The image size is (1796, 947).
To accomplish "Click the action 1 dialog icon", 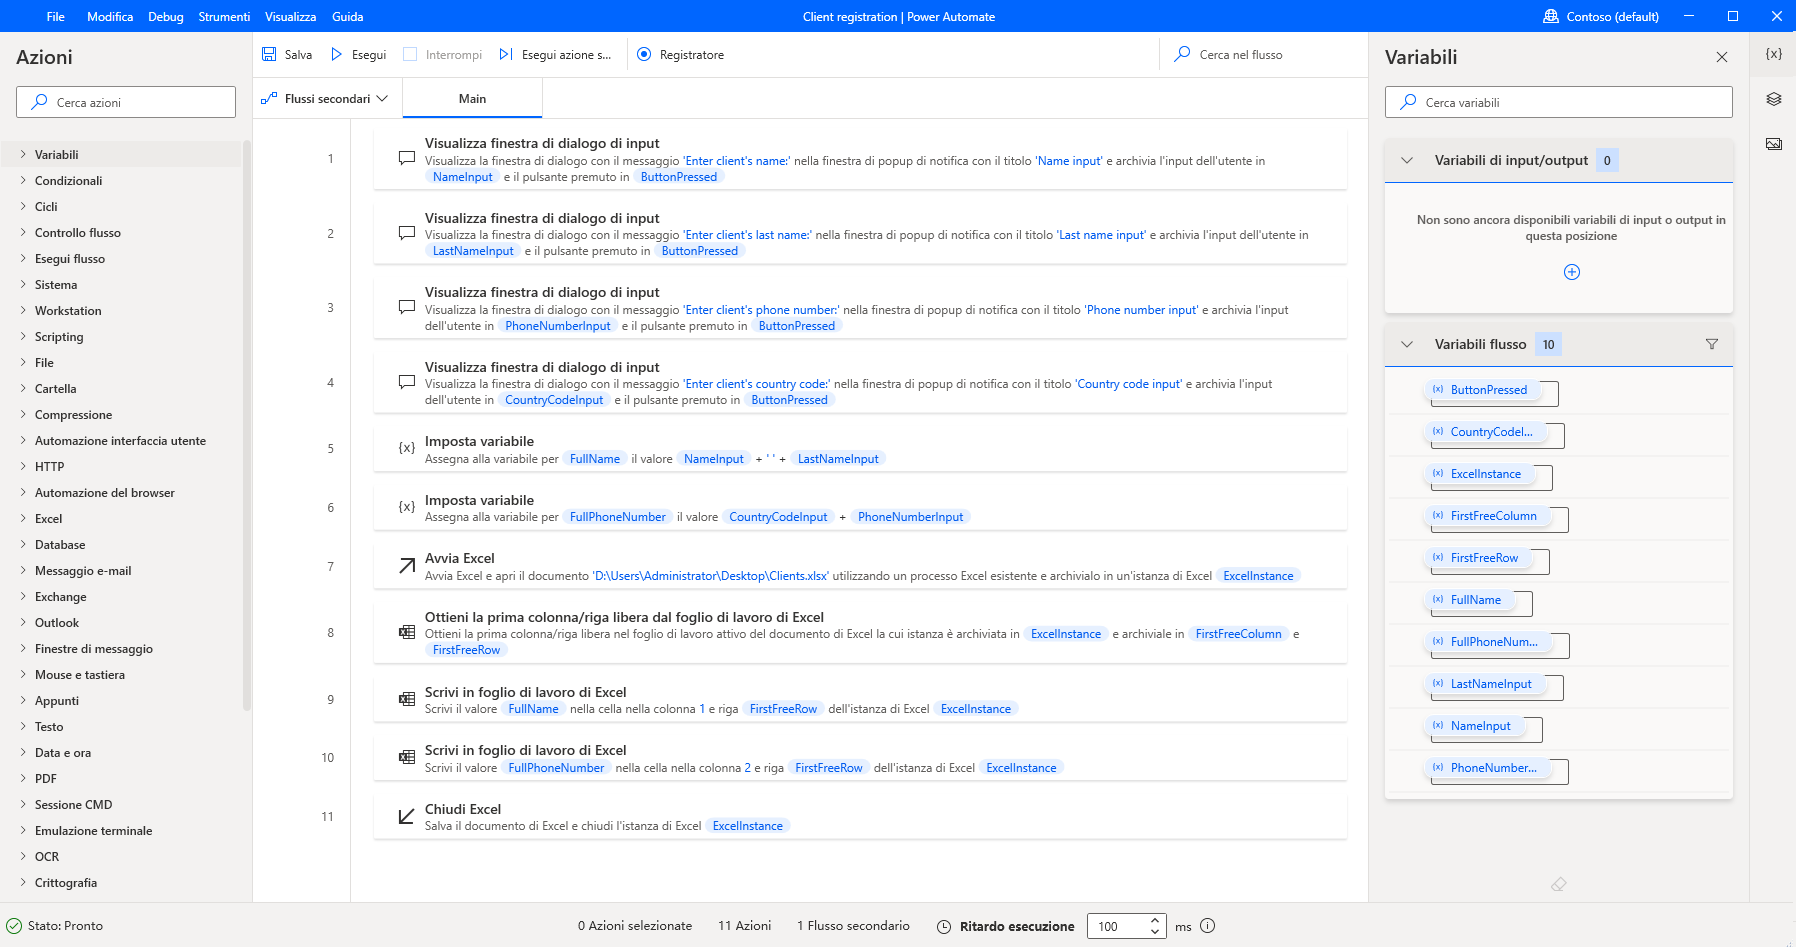I will (x=407, y=158).
